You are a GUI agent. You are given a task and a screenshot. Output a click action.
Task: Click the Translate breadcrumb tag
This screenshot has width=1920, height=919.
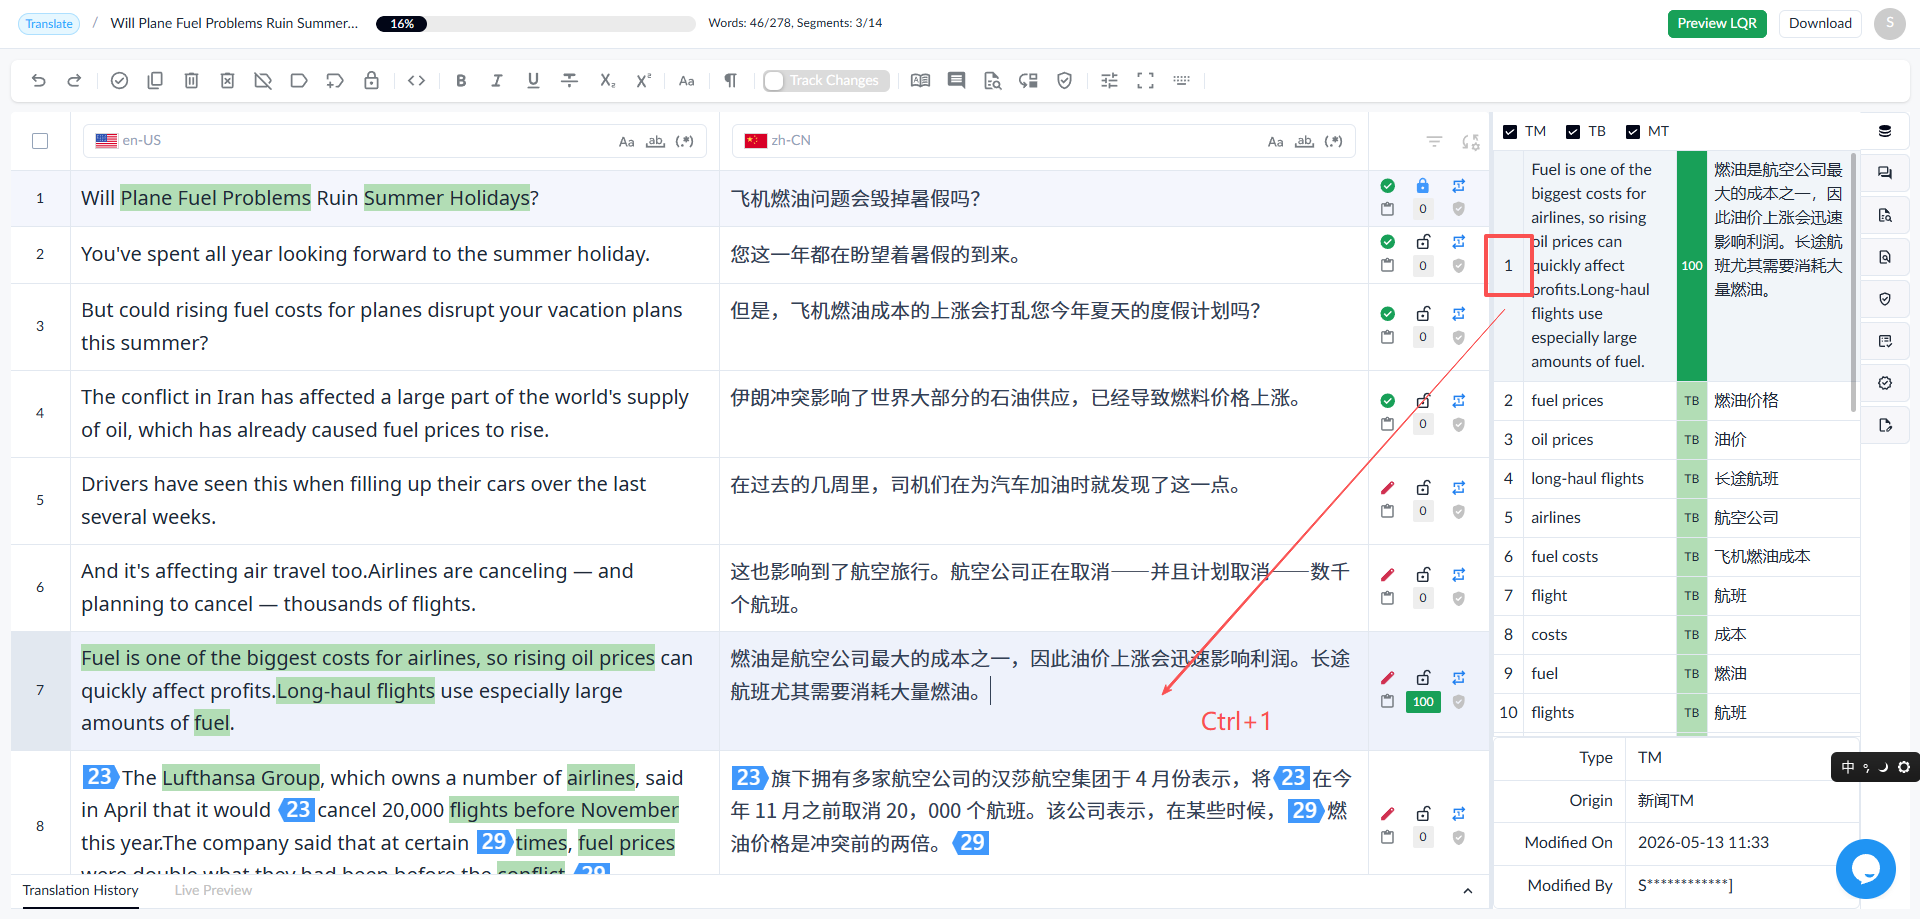coord(49,24)
